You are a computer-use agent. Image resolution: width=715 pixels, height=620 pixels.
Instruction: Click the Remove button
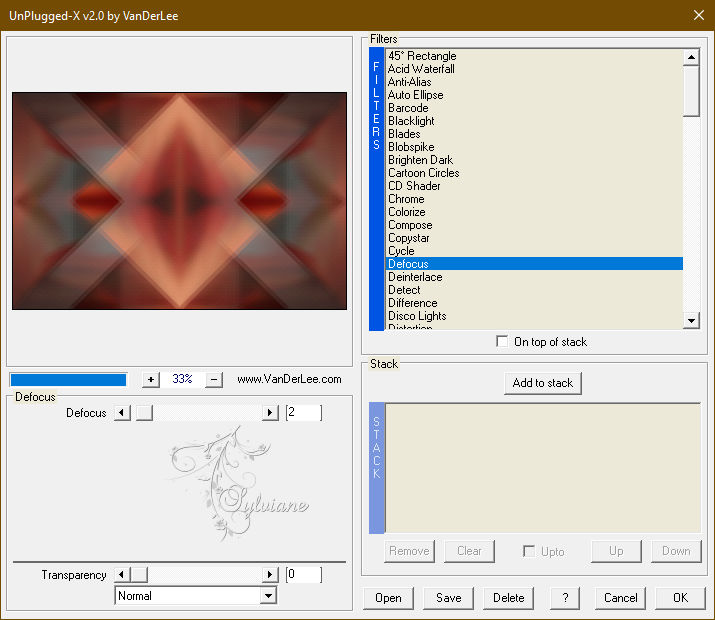[409, 551]
